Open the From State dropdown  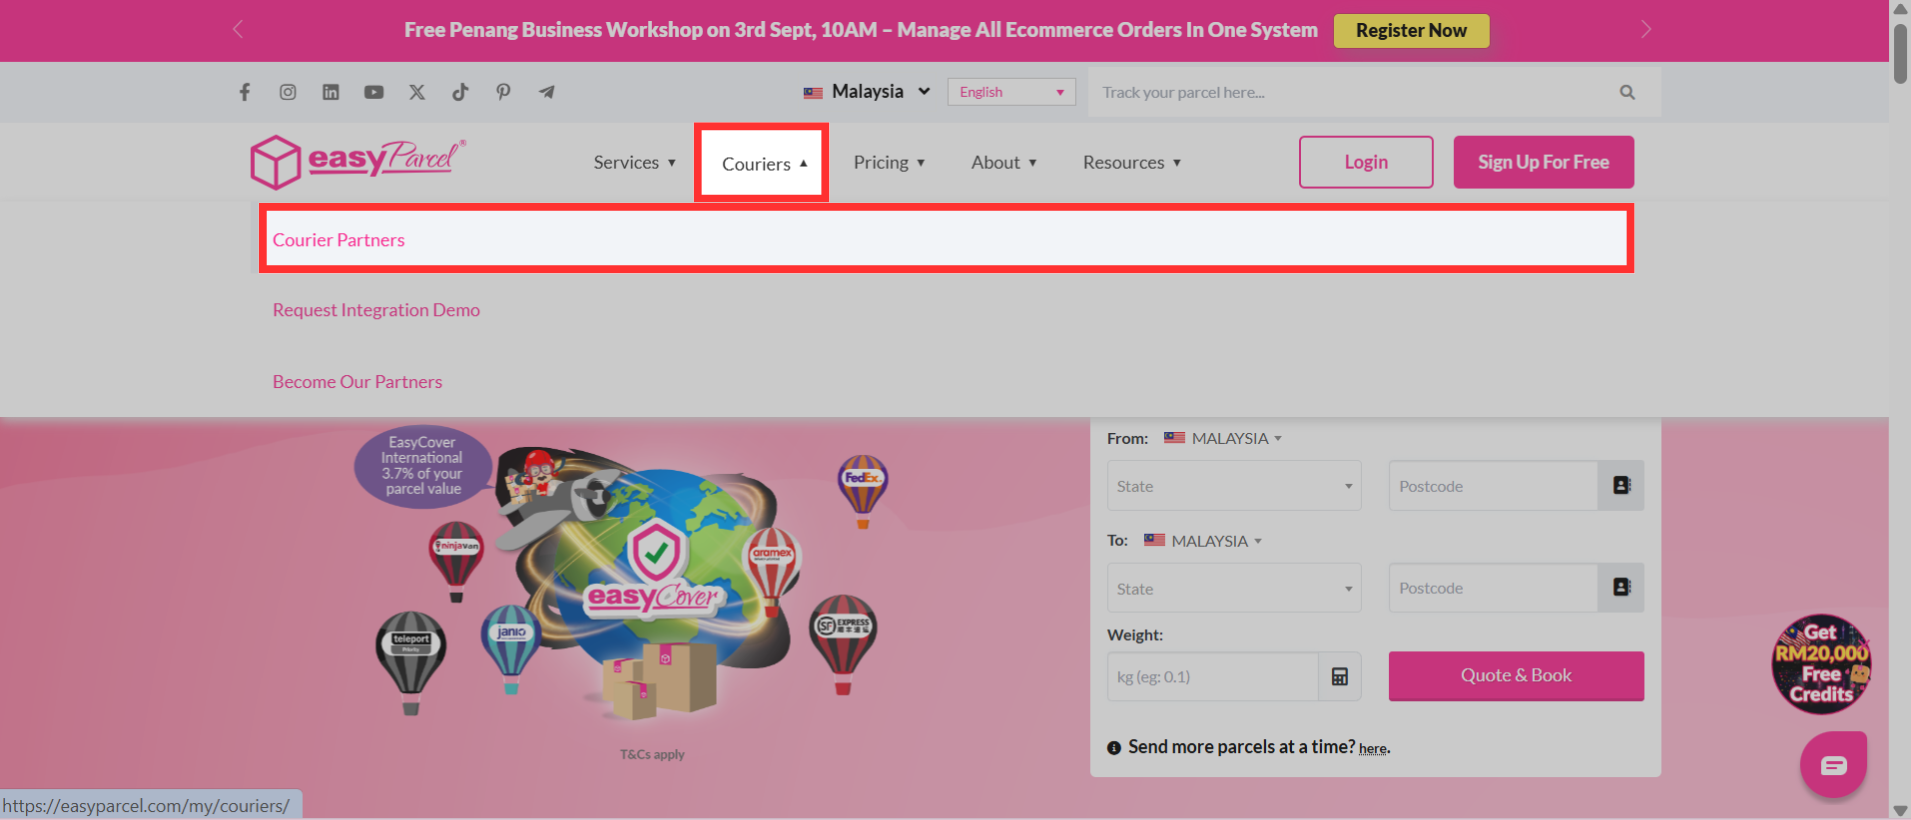pos(1234,485)
